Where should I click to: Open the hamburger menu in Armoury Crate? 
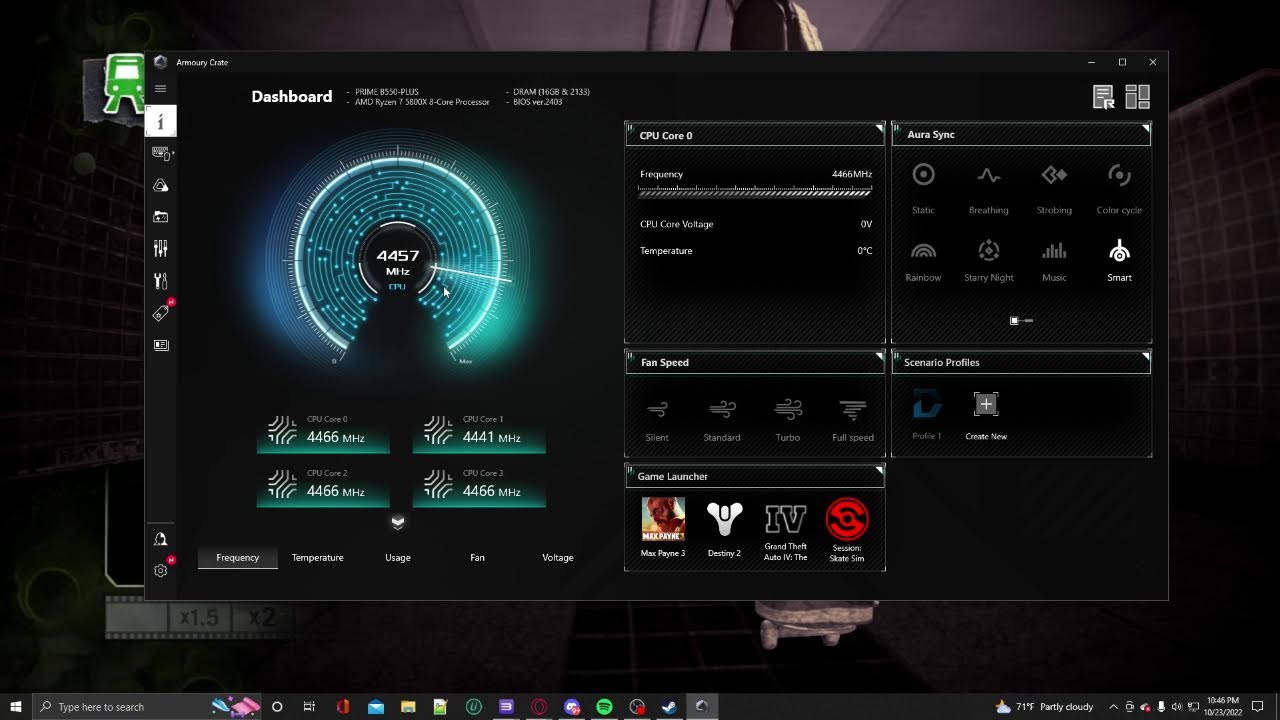pos(160,89)
